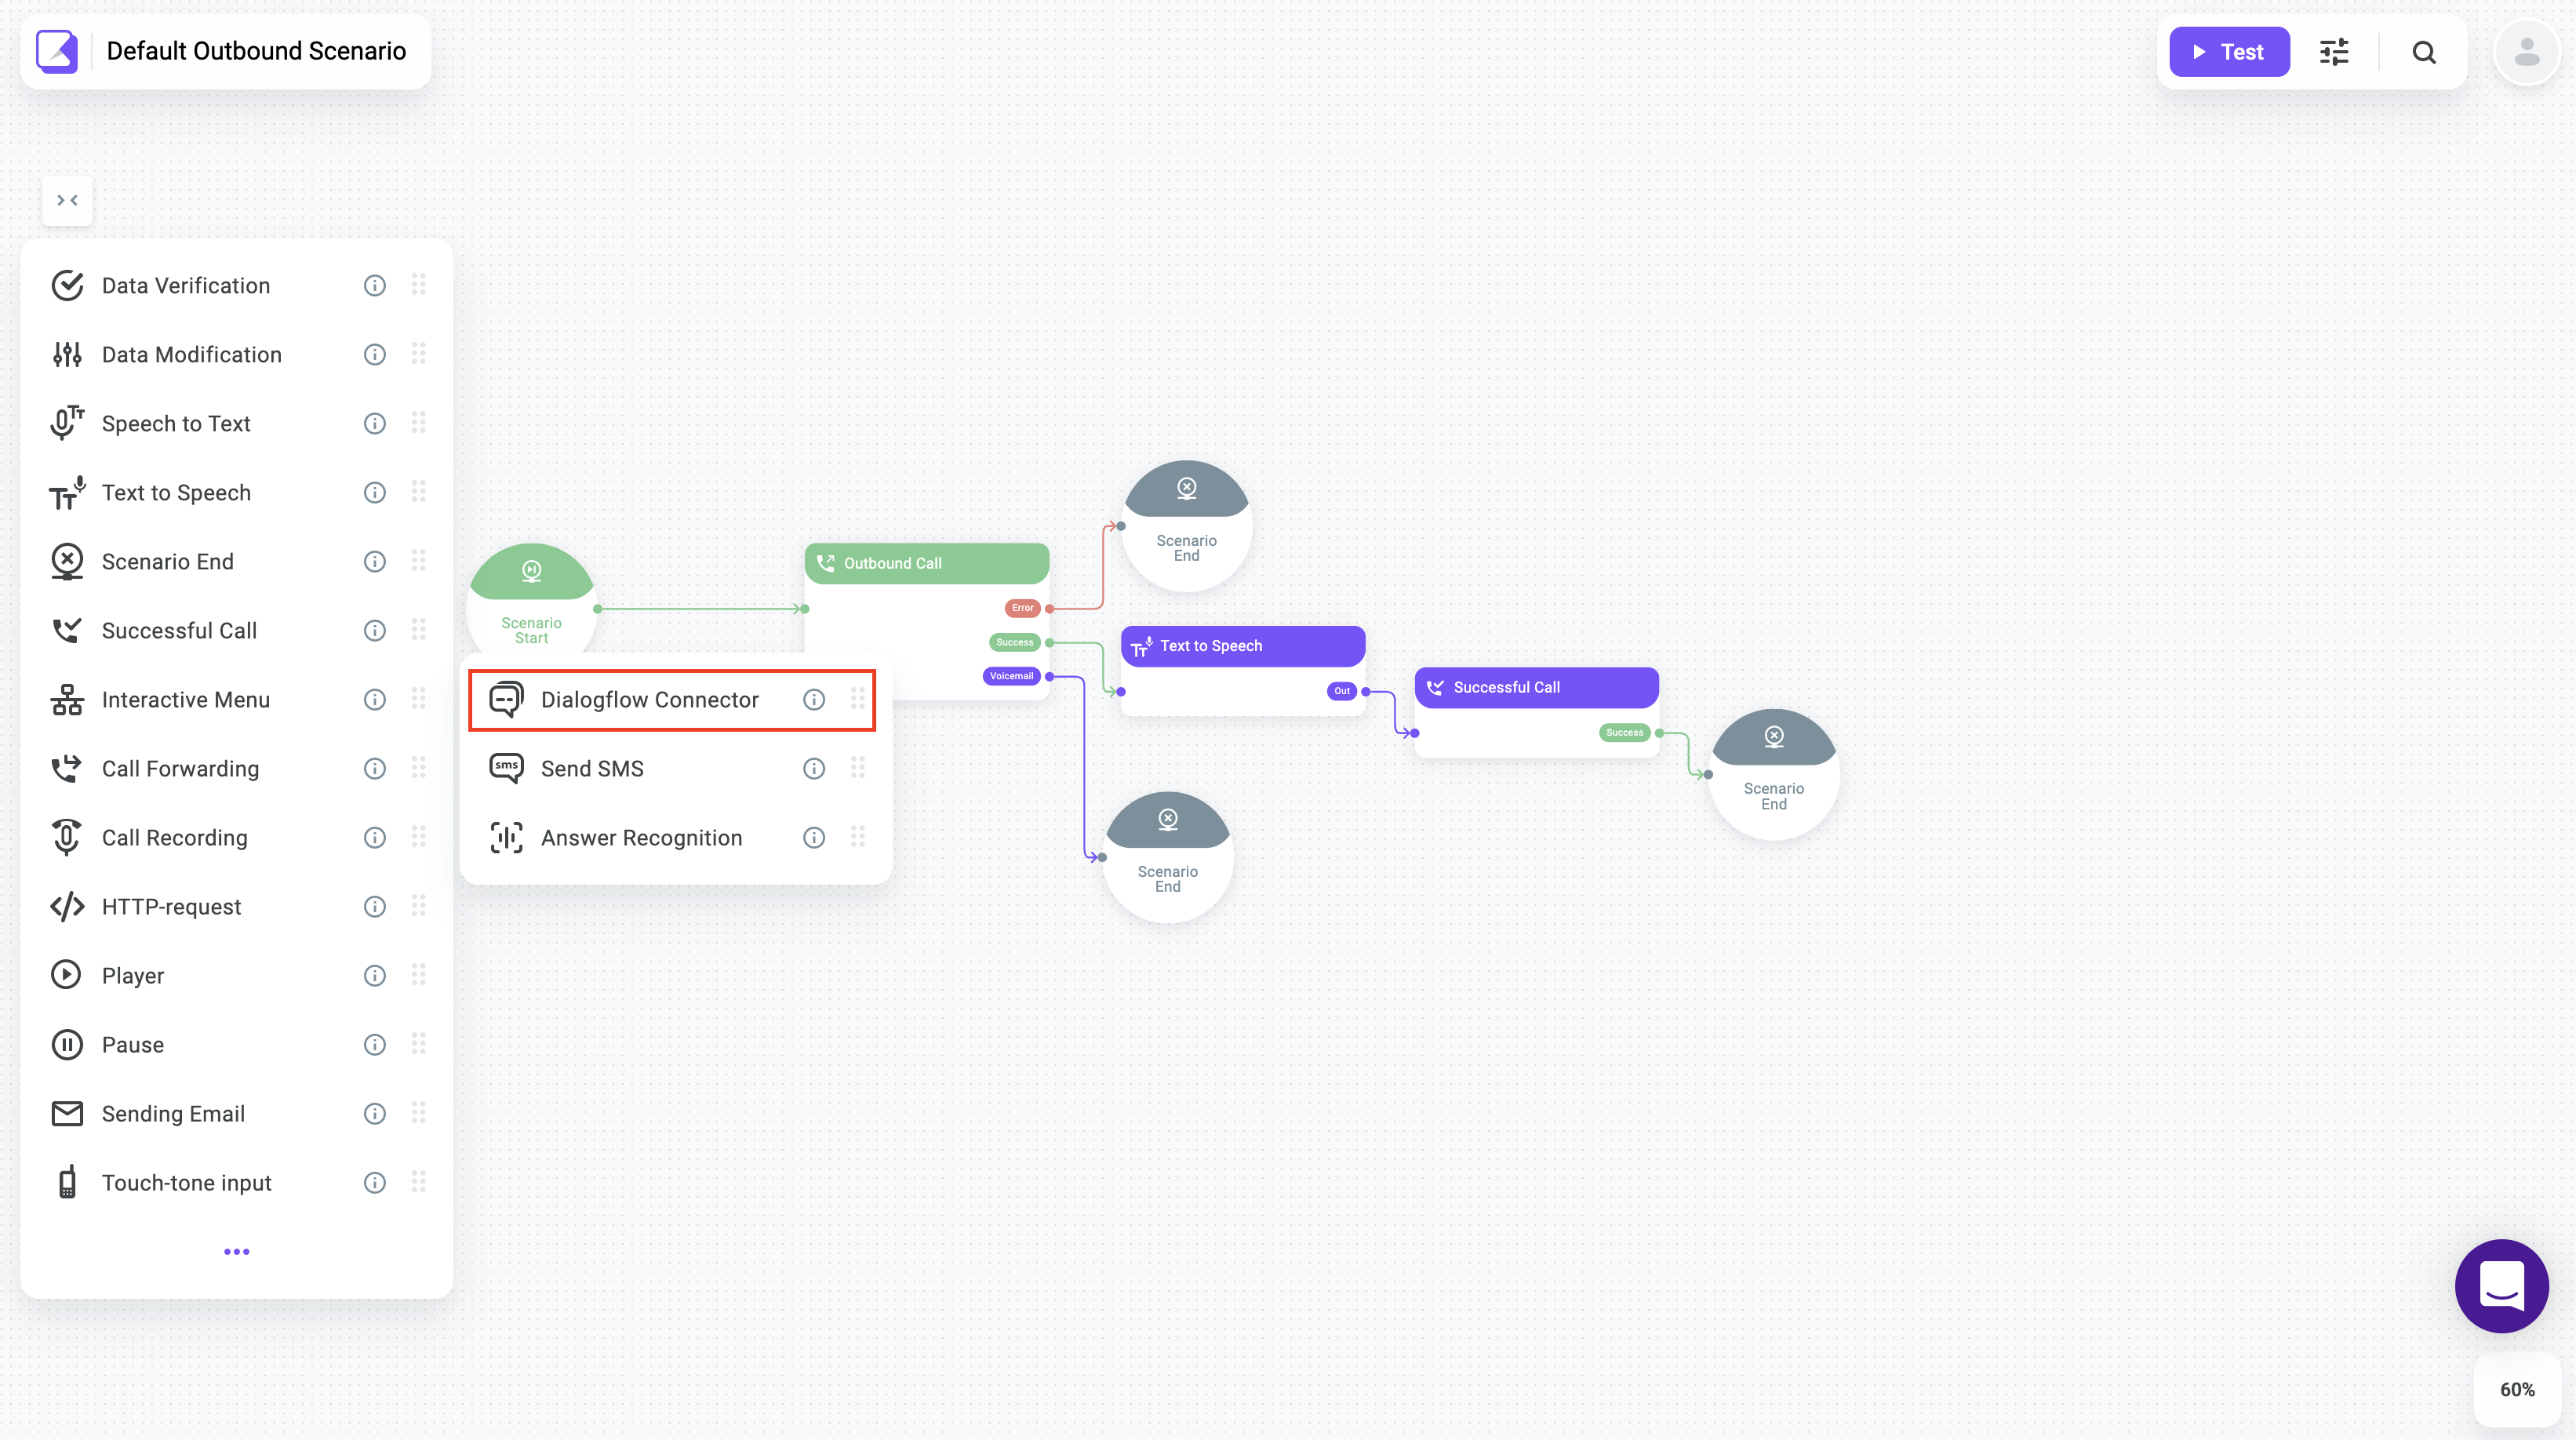This screenshot has width=2576, height=1440.
Task: Expand more blocks with three dots
Action: click(x=237, y=1252)
